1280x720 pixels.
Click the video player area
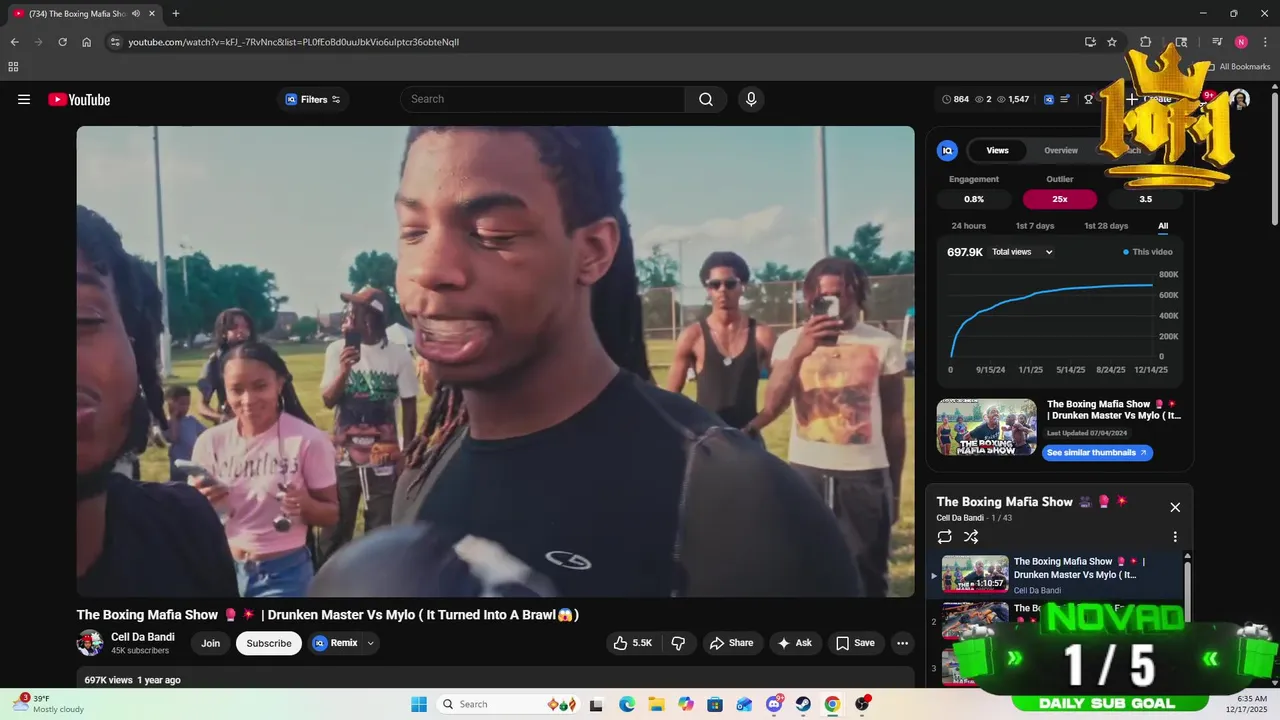click(496, 361)
